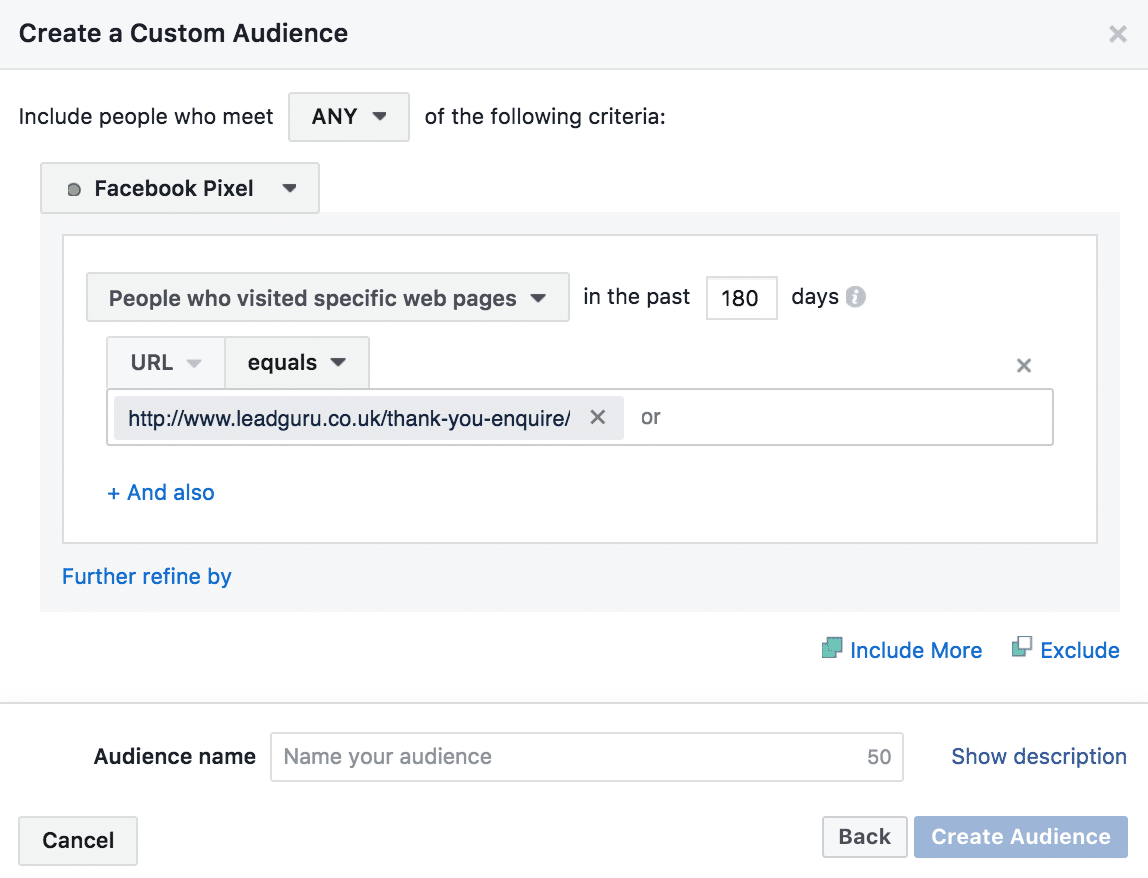This screenshot has height=878, width=1148.
Task: Open the equals operator dropdown
Action: pos(297,362)
